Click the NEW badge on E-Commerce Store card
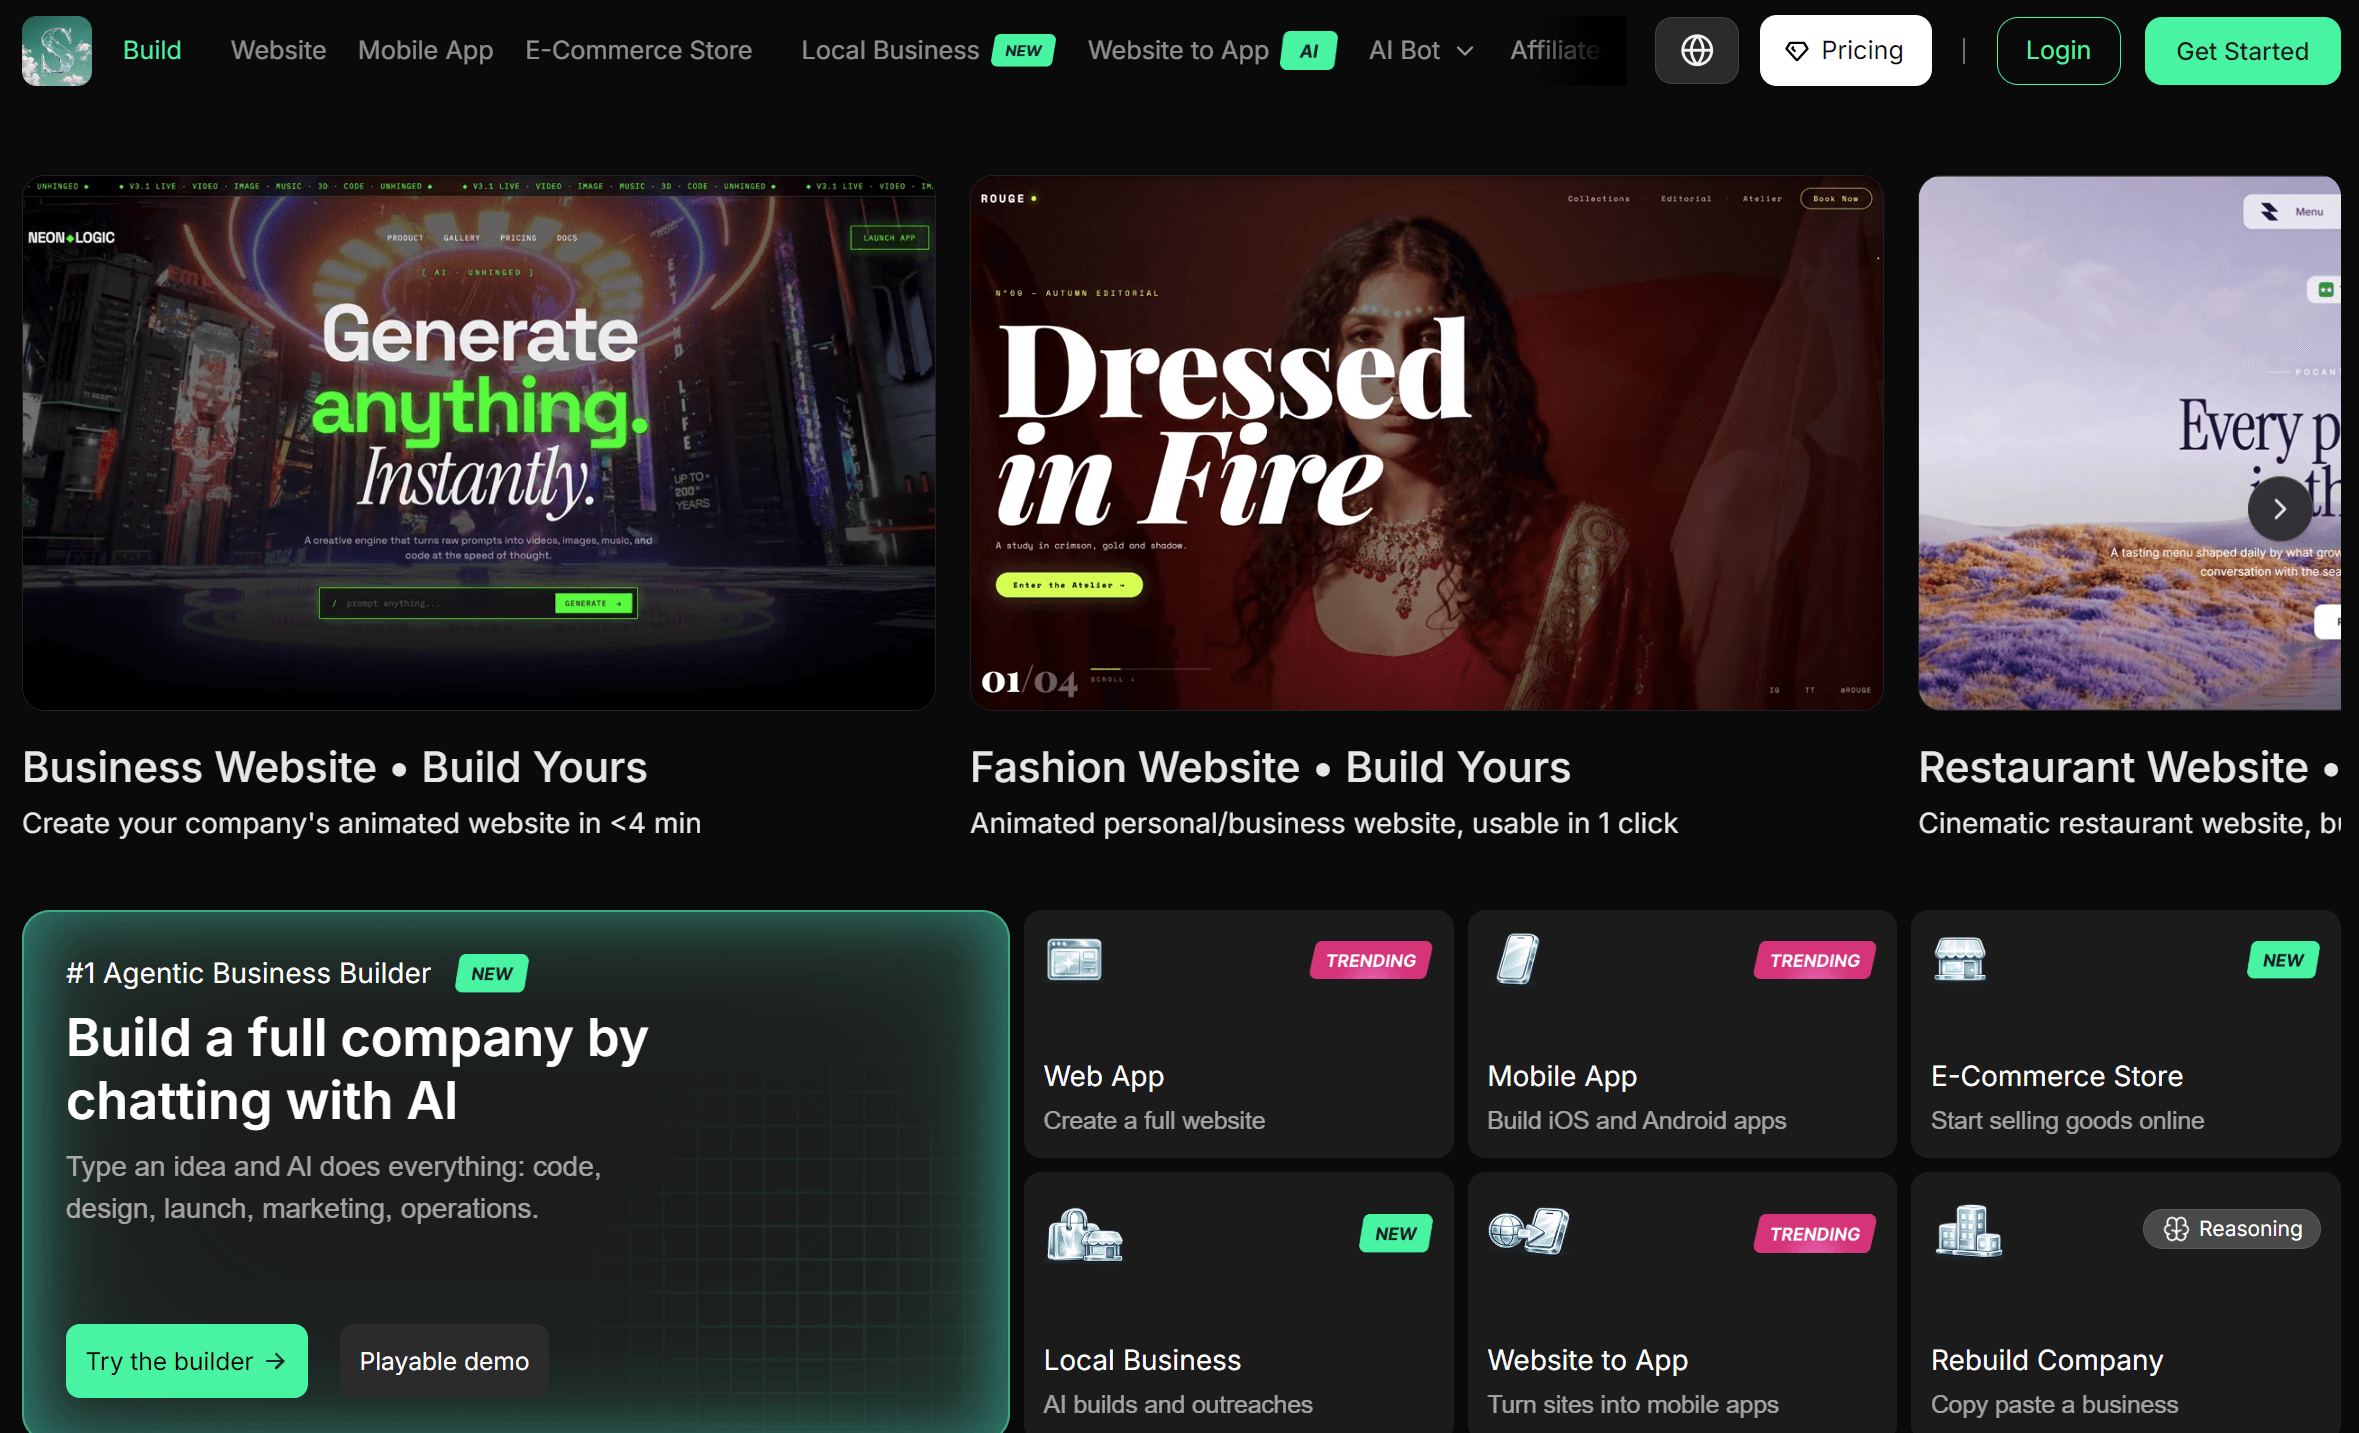This screenshot has height=1433, width=2359. (x=2283, y=960)
